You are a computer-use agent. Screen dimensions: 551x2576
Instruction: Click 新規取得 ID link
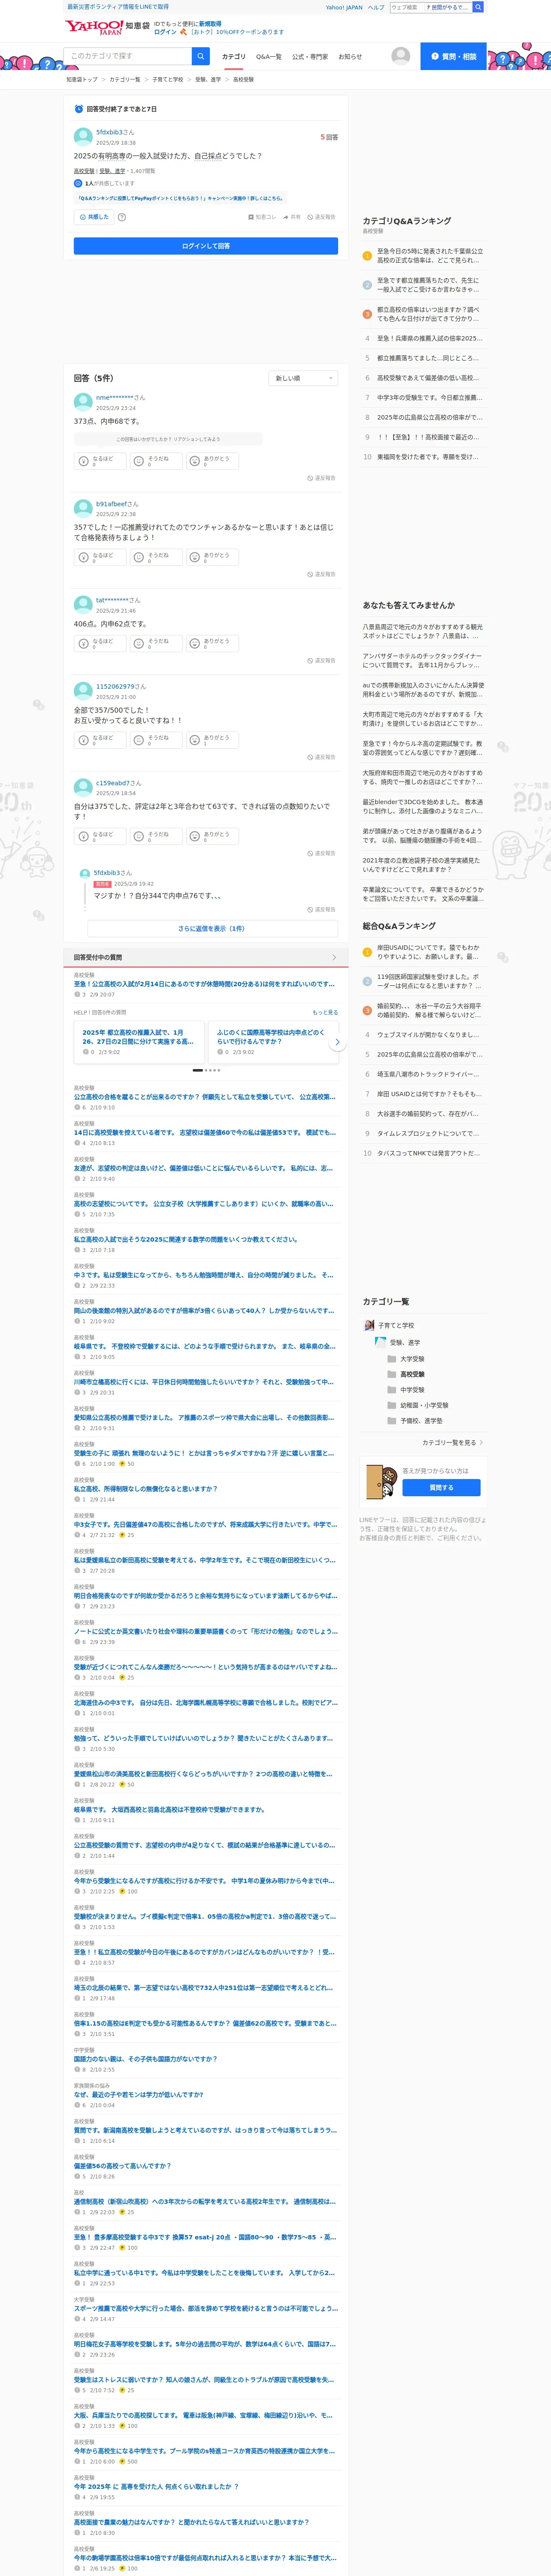pos(210,23)
